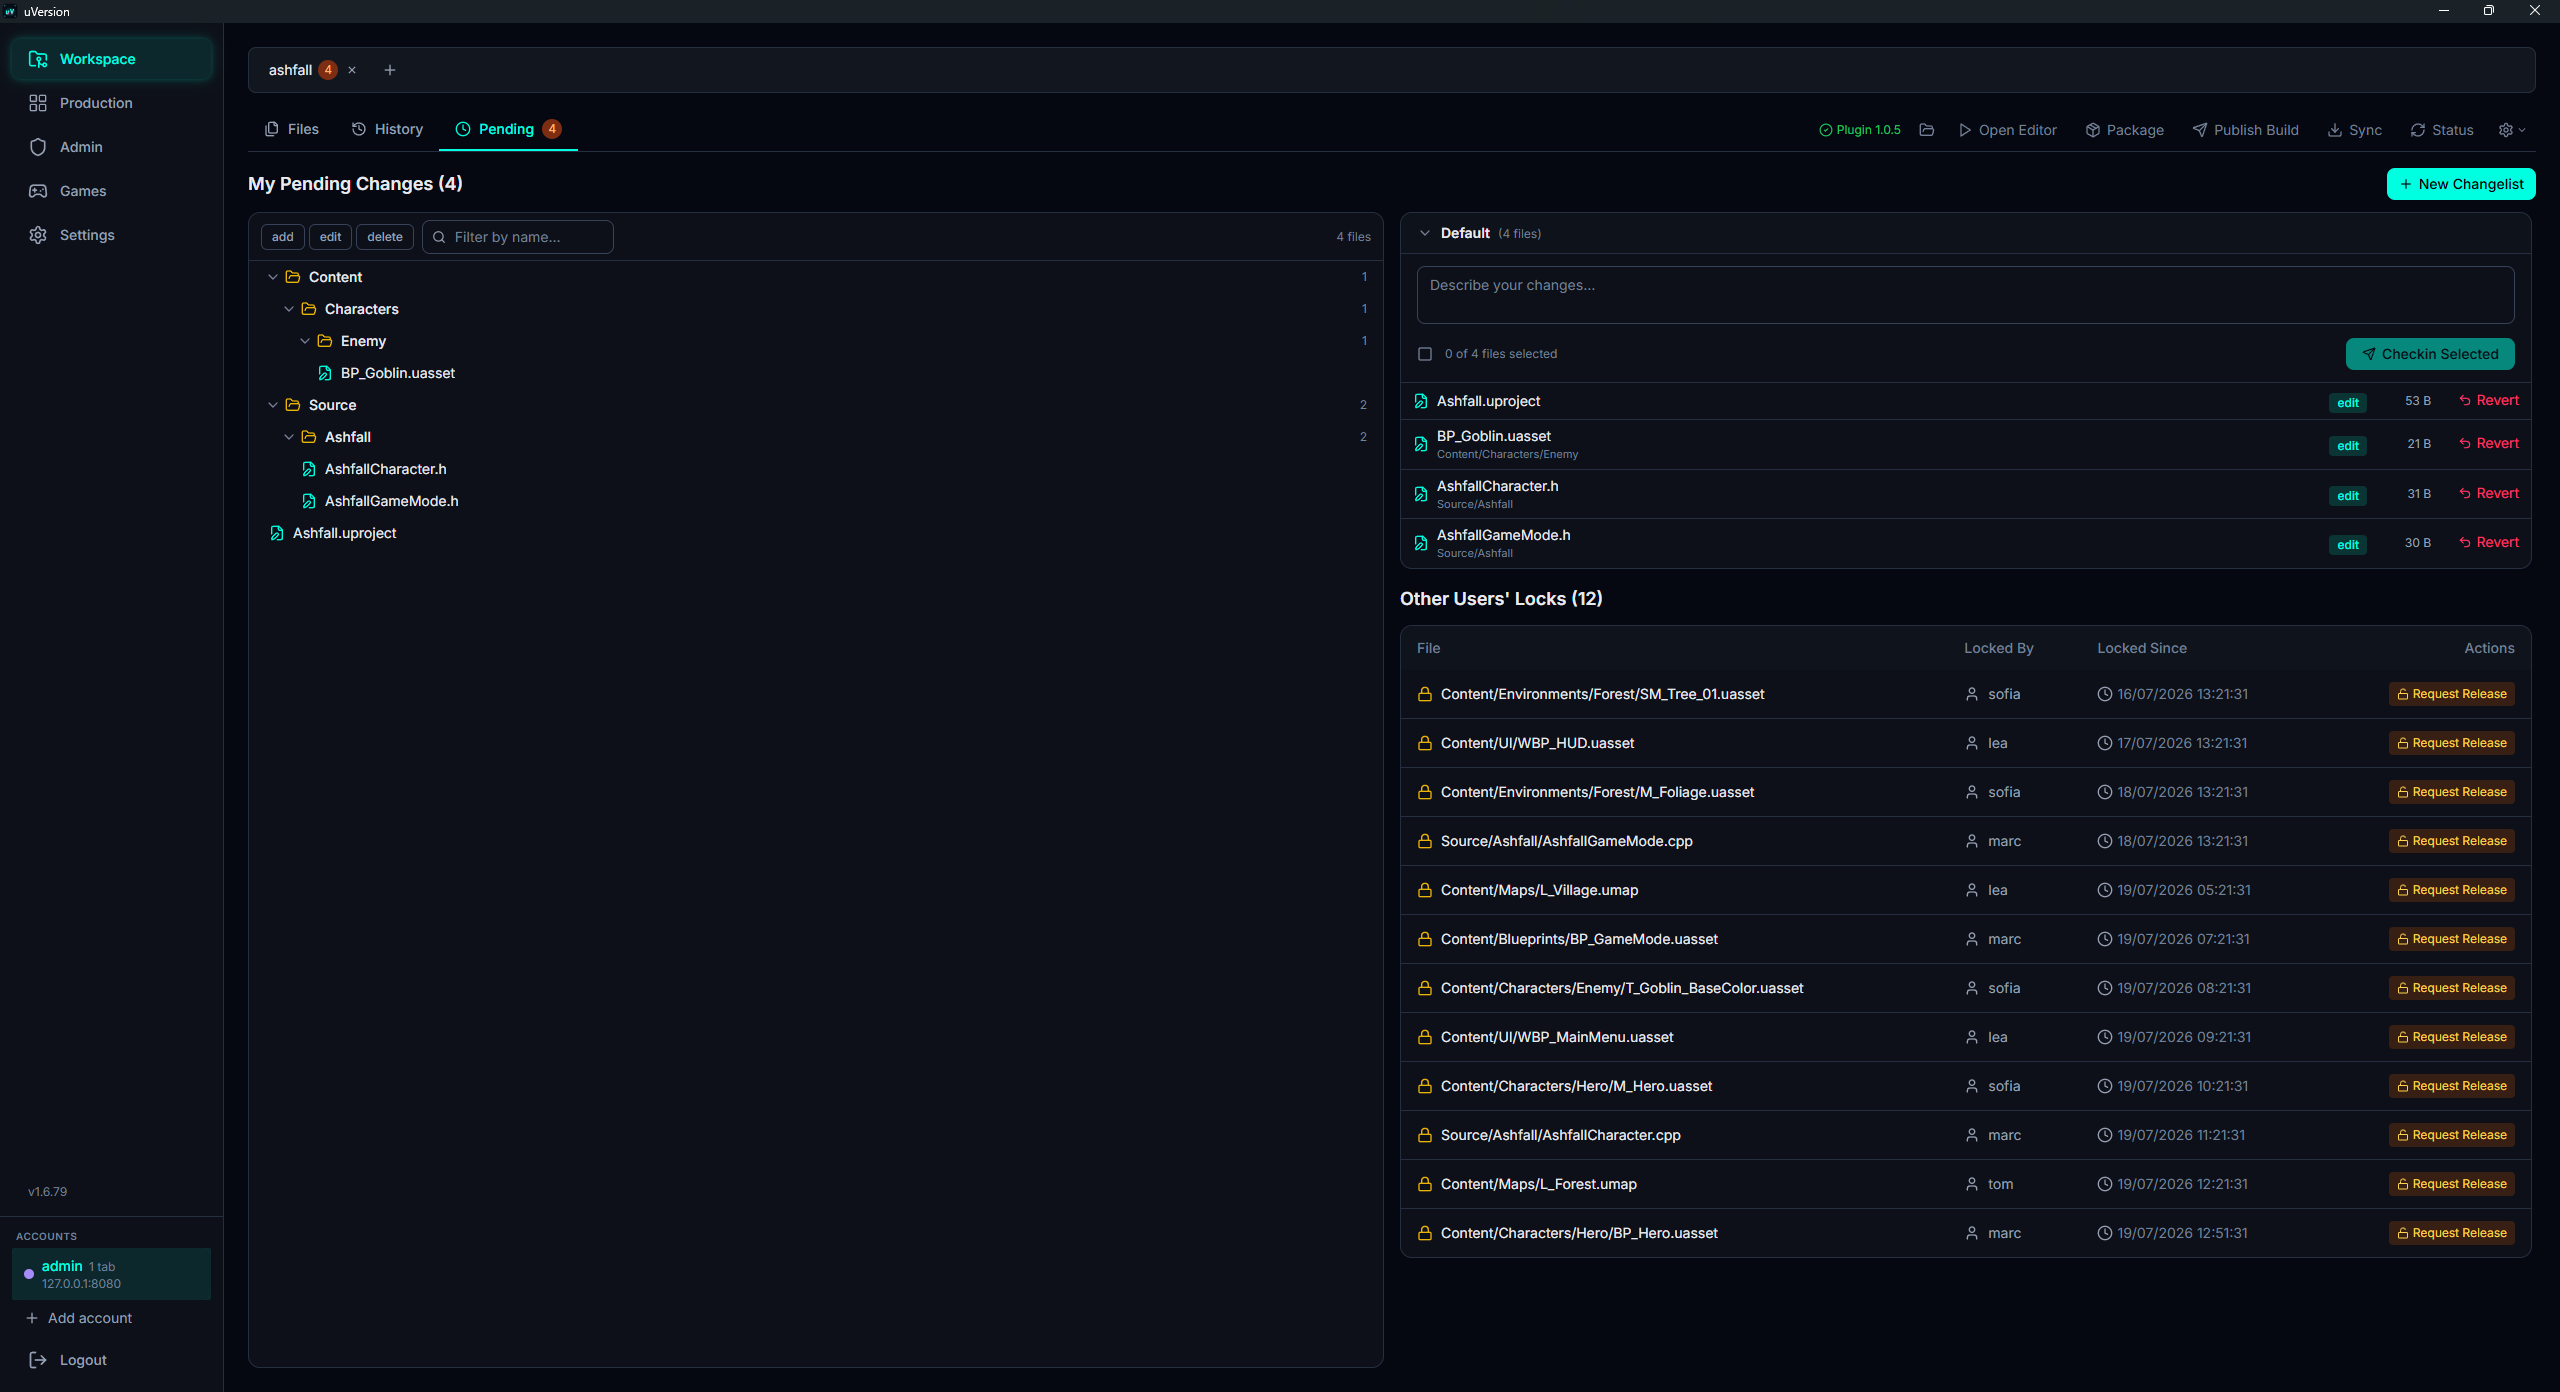The height and width of the screenshot is (1392, 2560).
Task: Request Release for WBP_MainMenu.uasset
Action: [2452, 1037]
